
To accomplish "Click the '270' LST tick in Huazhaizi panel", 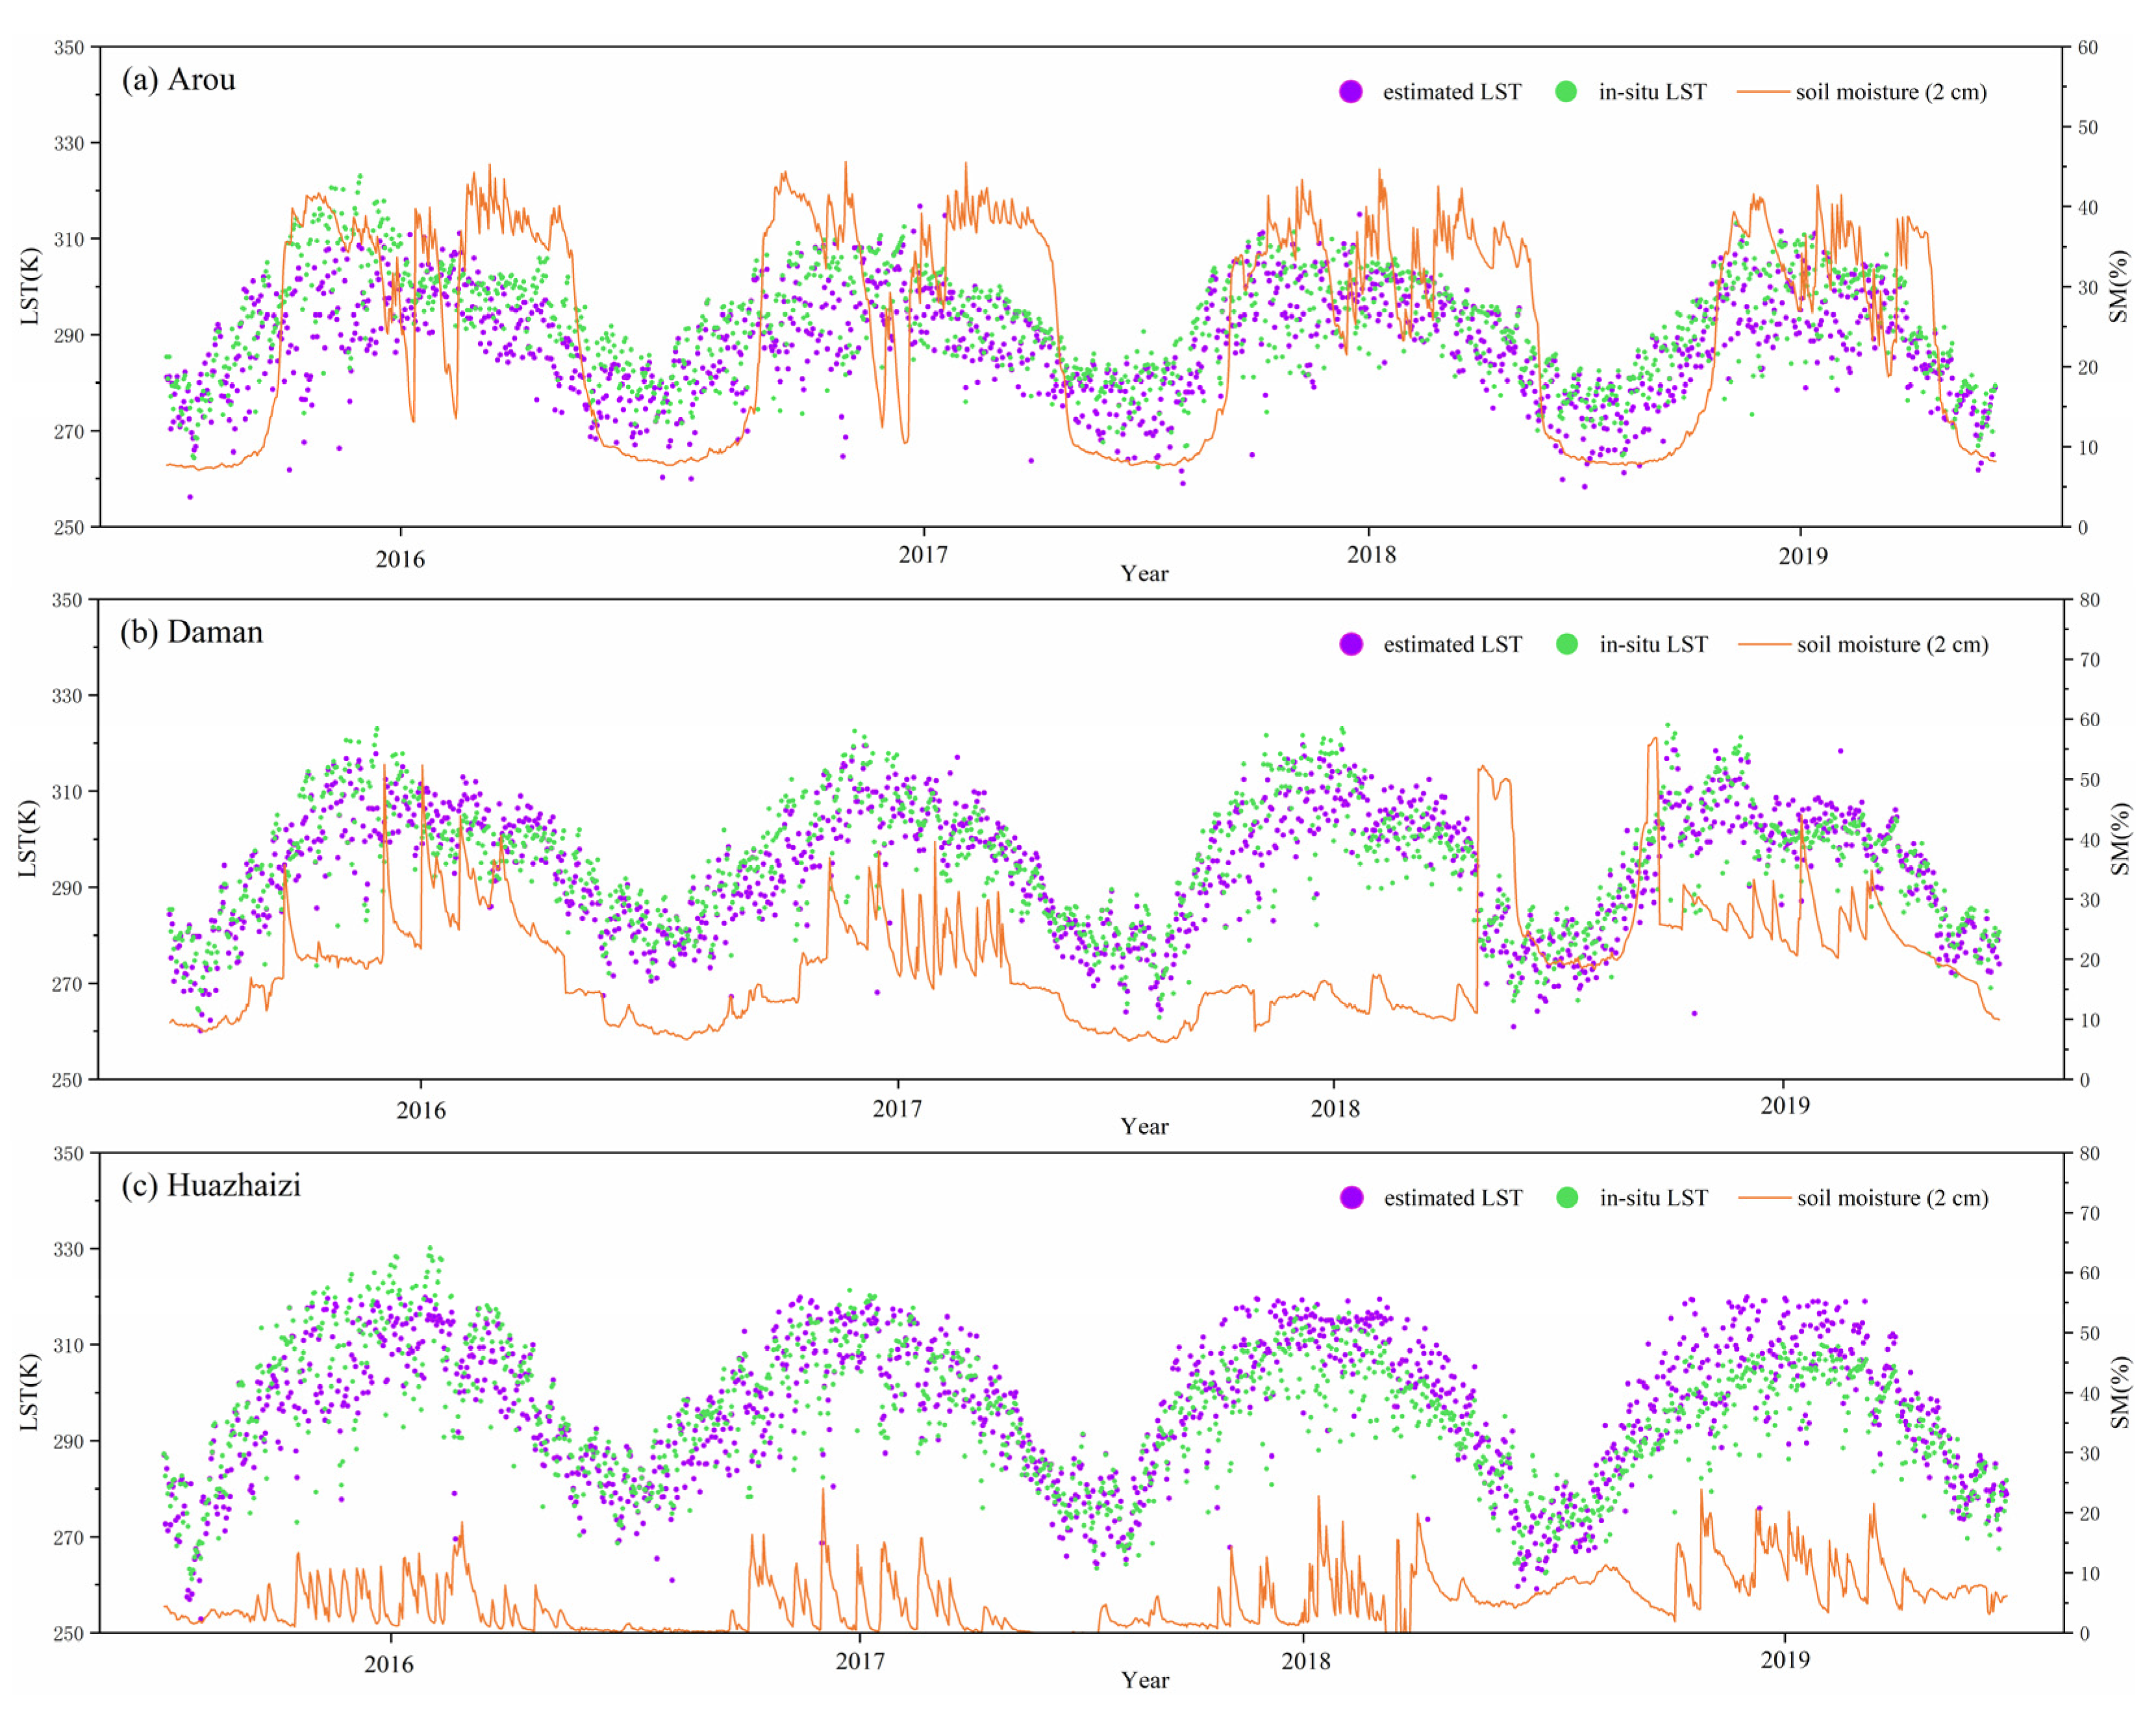I will pyautogui.click(x=68, y=1537).
